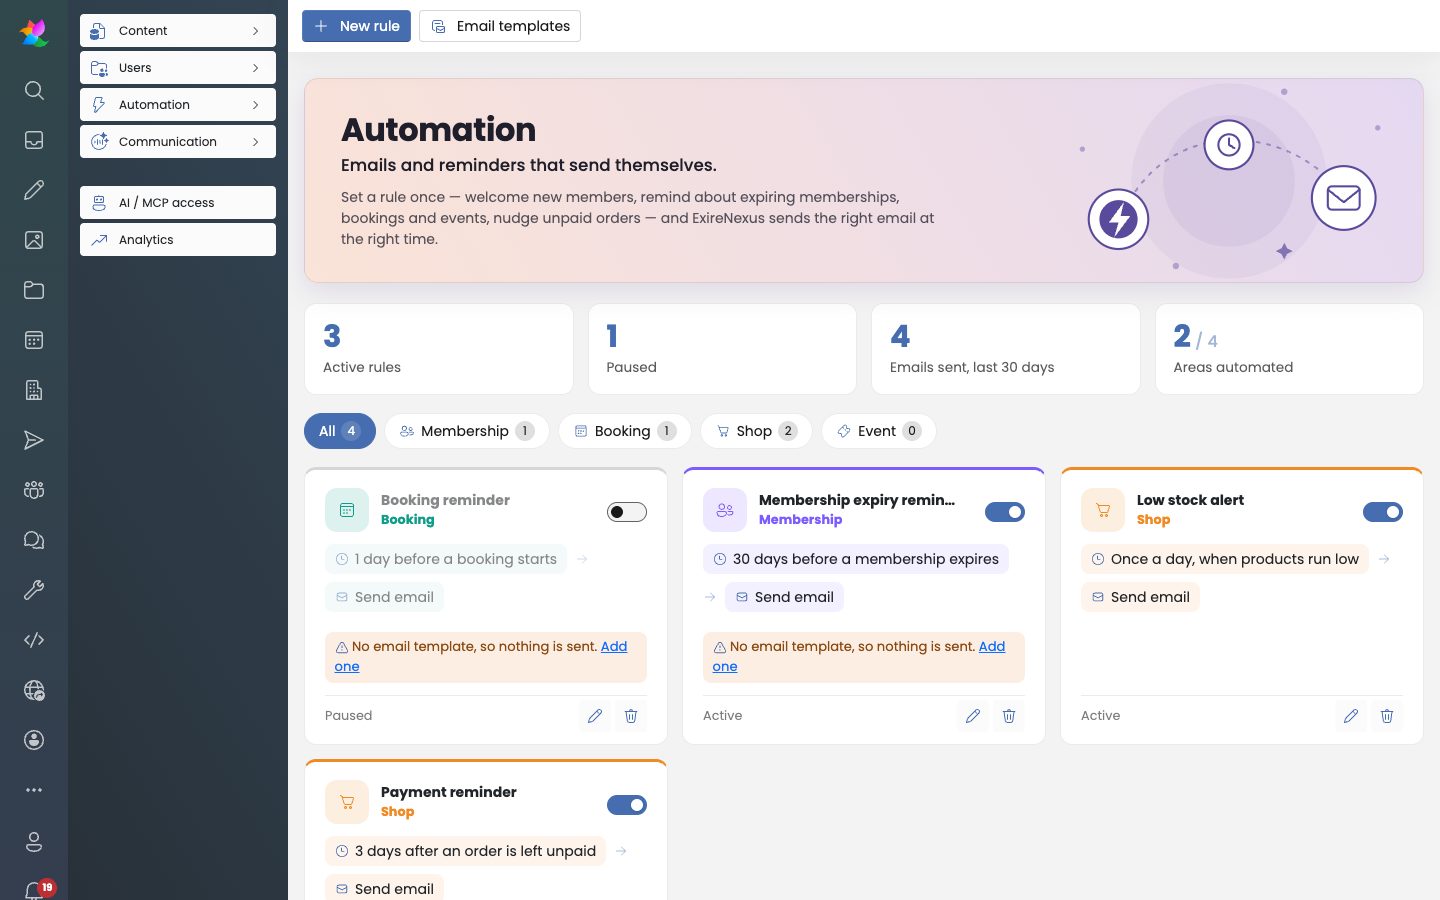Image resolution: width=1440 pixels, height=900 pixels.
Task: Open the calendar icon in sidebar
Action: click(34, 340)
